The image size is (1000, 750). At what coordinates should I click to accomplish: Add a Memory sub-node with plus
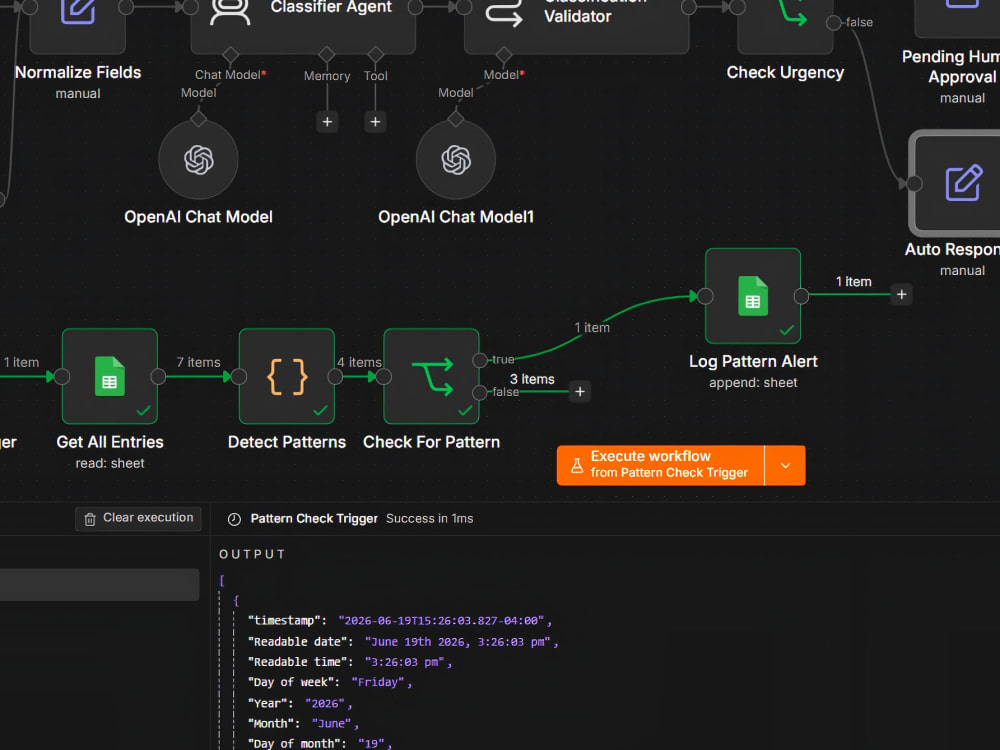pos(327,122)
